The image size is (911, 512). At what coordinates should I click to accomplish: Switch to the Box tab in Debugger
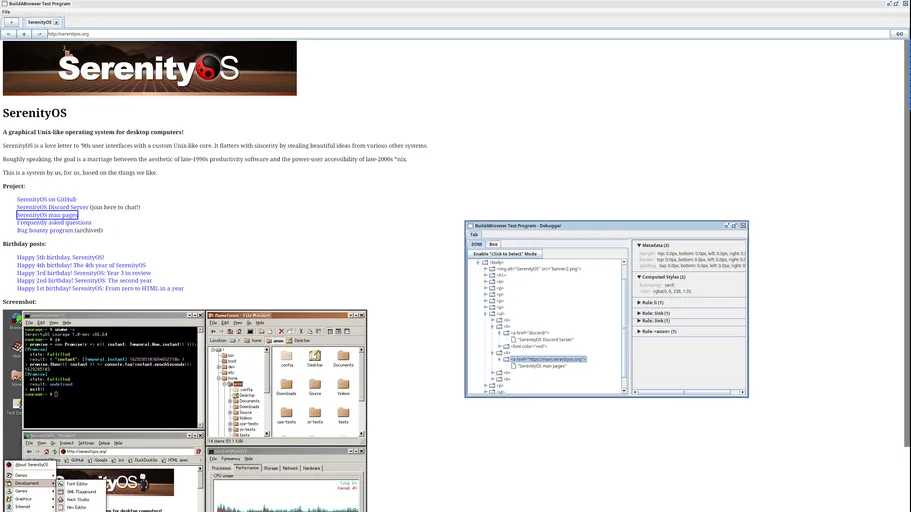[x=493, y=244]
